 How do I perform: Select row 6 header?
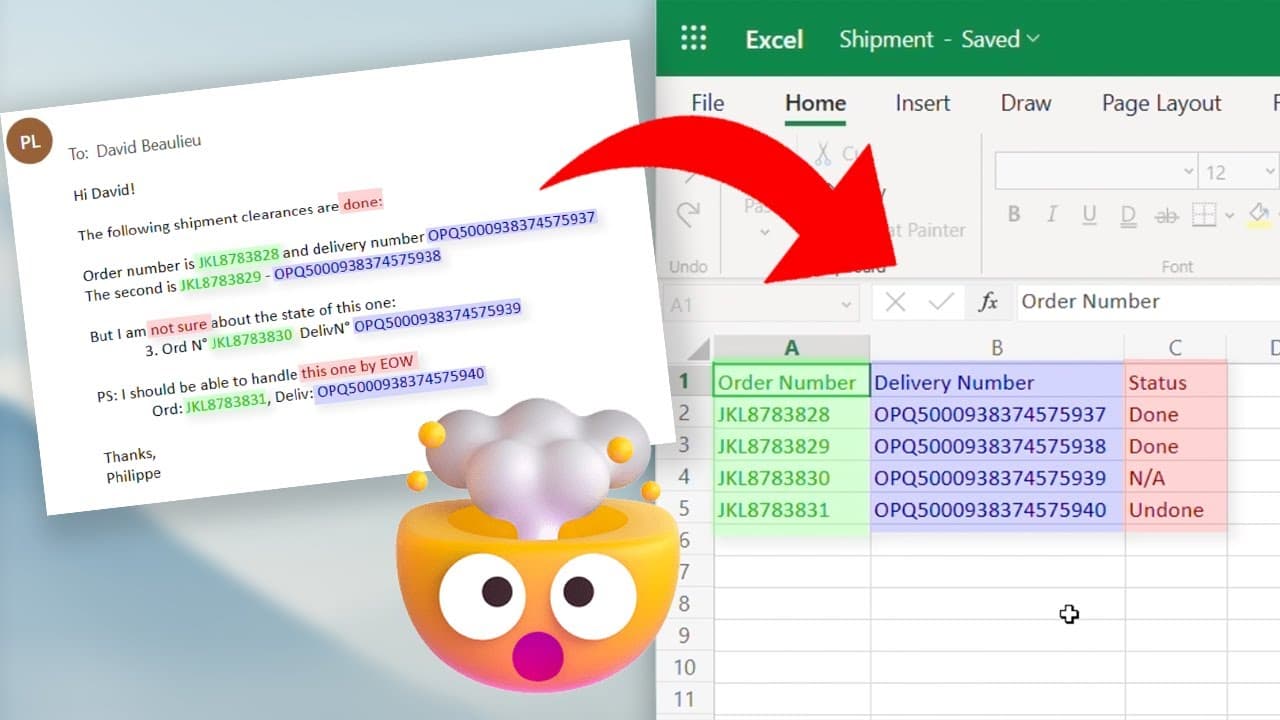685,541
